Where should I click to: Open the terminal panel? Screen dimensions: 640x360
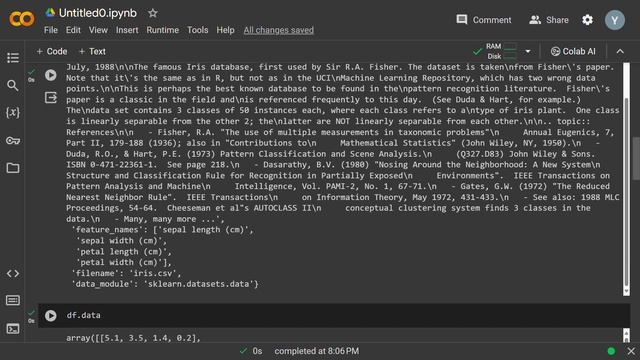tap(13, 329)
